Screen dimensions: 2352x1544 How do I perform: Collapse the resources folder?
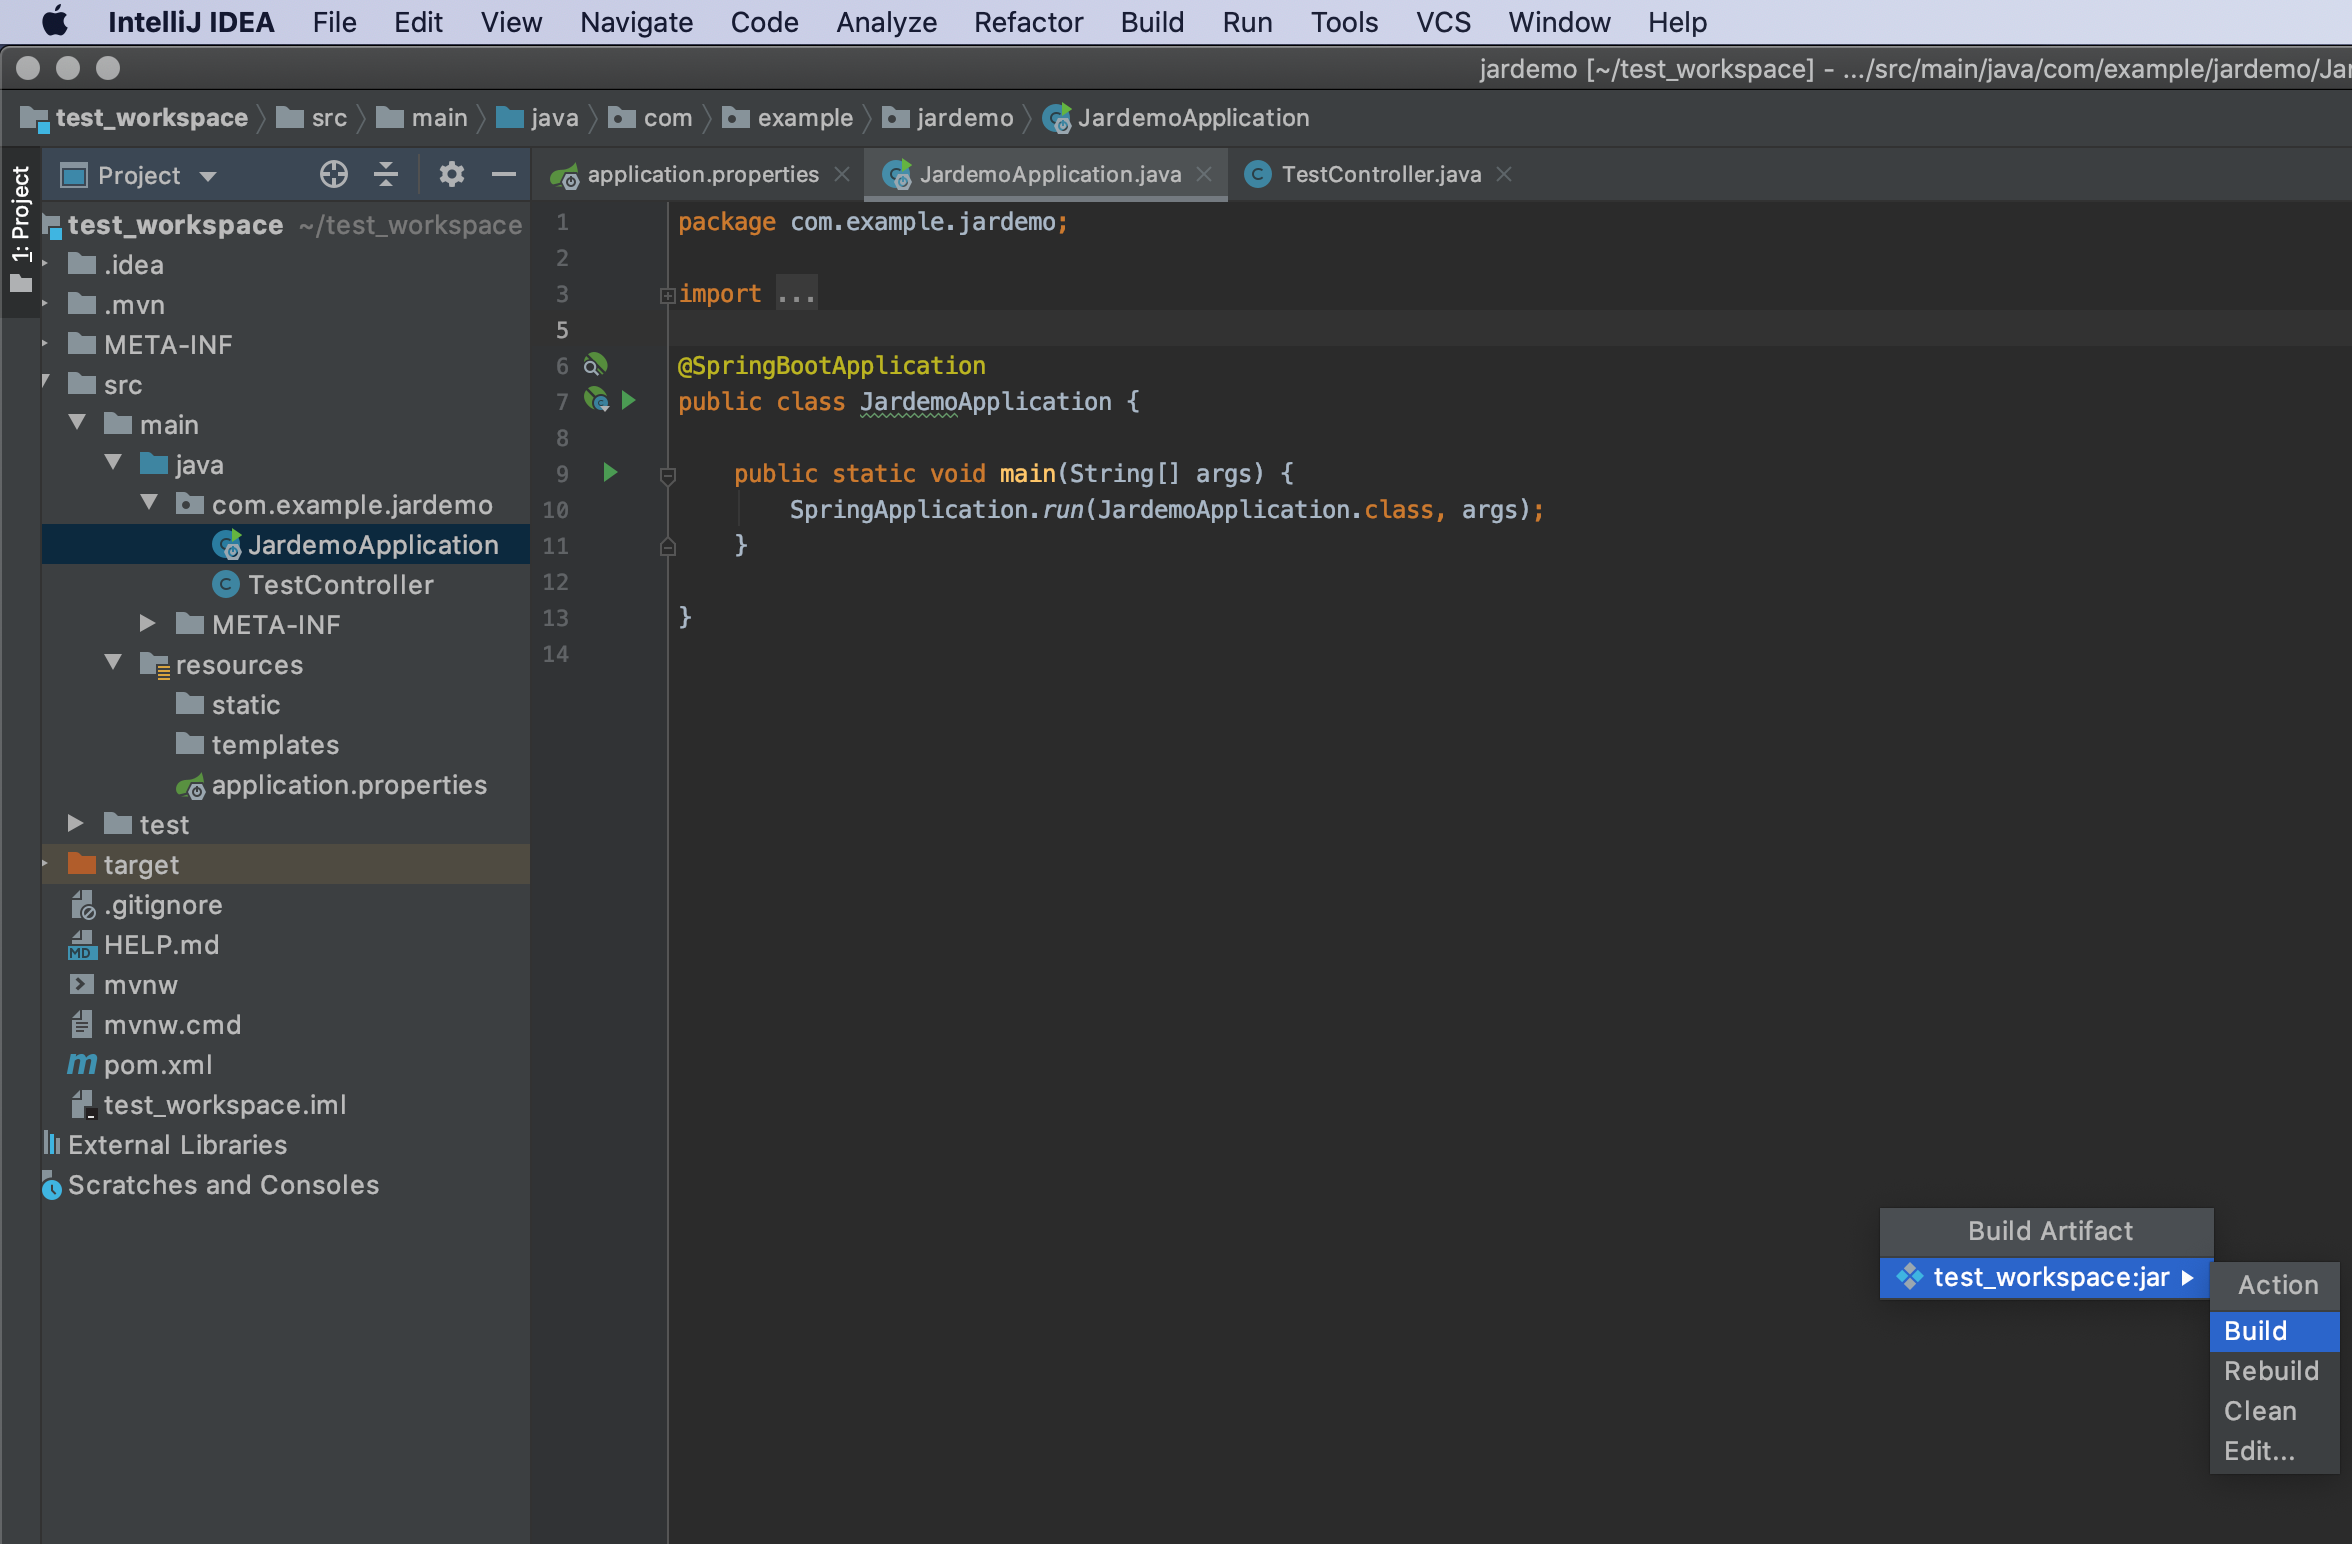[x=113, y=664]
